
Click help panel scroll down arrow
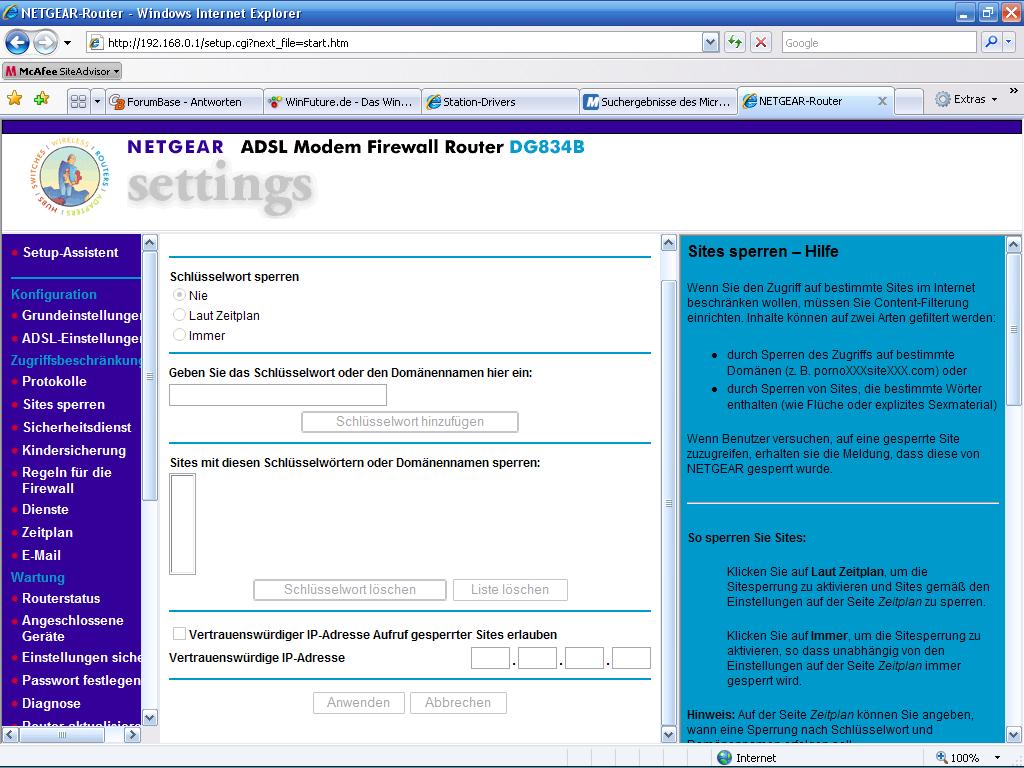pyautogui.click(x=1014, y=733)
